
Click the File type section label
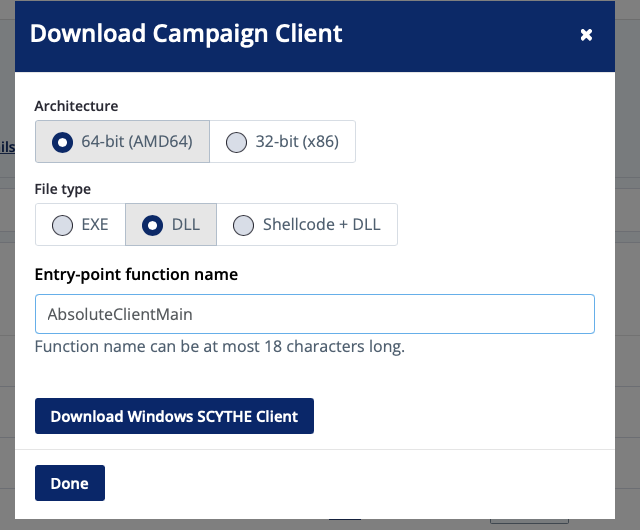(63, 189)
